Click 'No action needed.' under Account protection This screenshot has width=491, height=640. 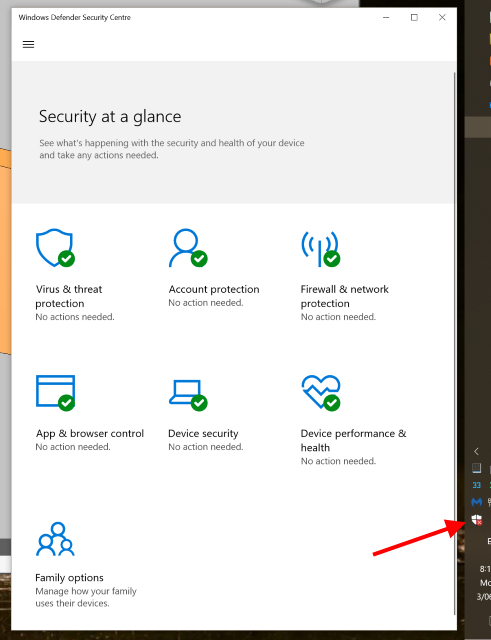[x=206, y=302]
